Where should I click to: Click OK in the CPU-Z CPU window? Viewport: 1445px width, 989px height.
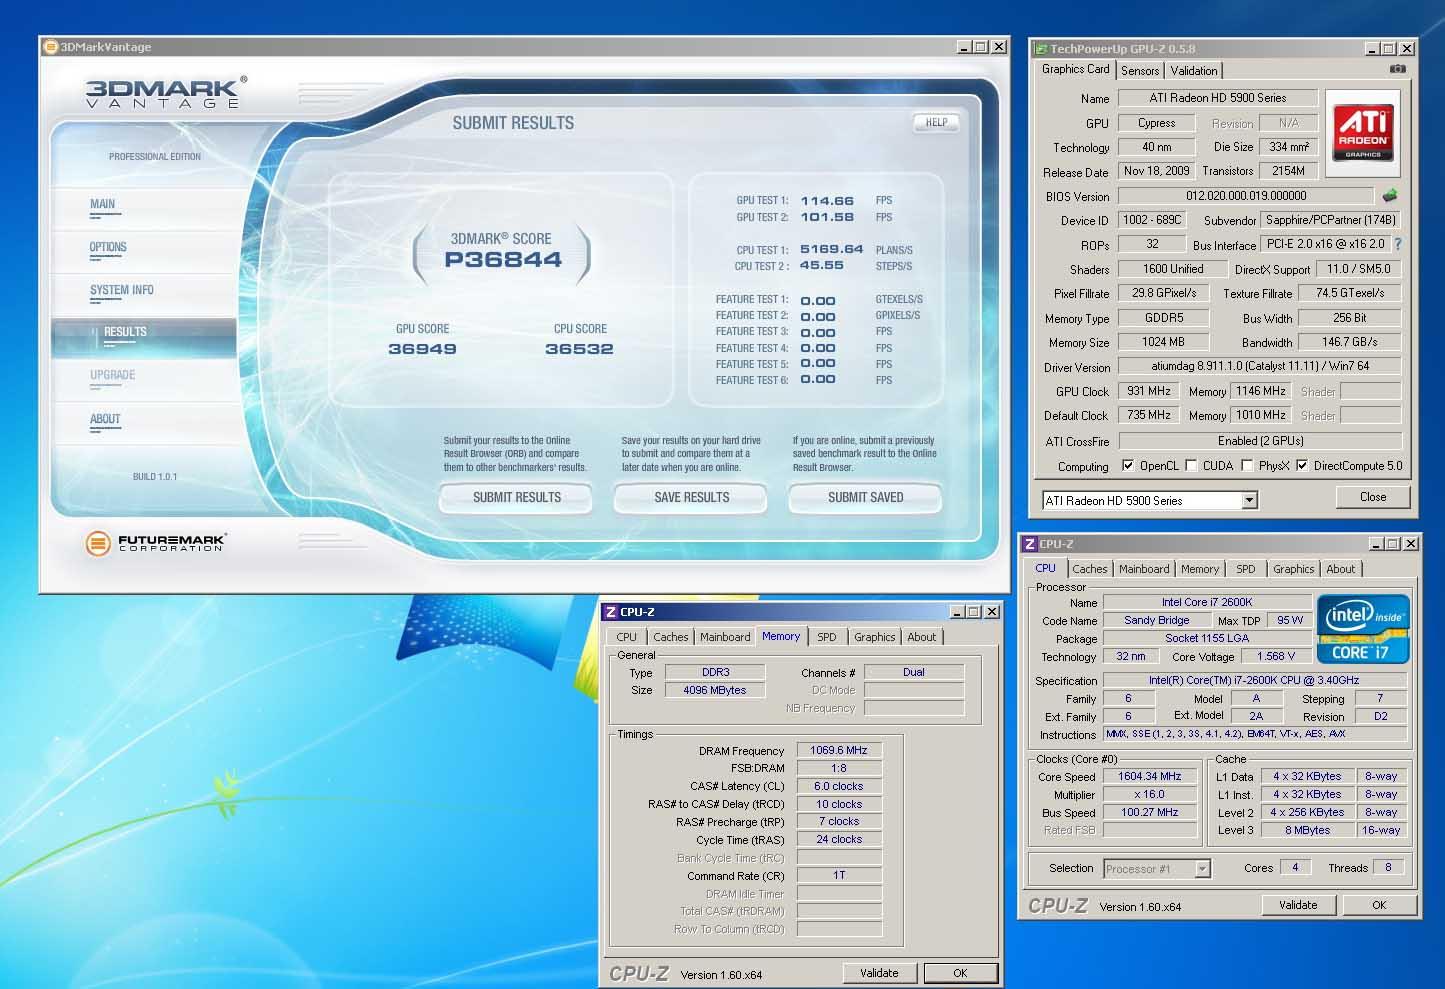coord(1379,905)
